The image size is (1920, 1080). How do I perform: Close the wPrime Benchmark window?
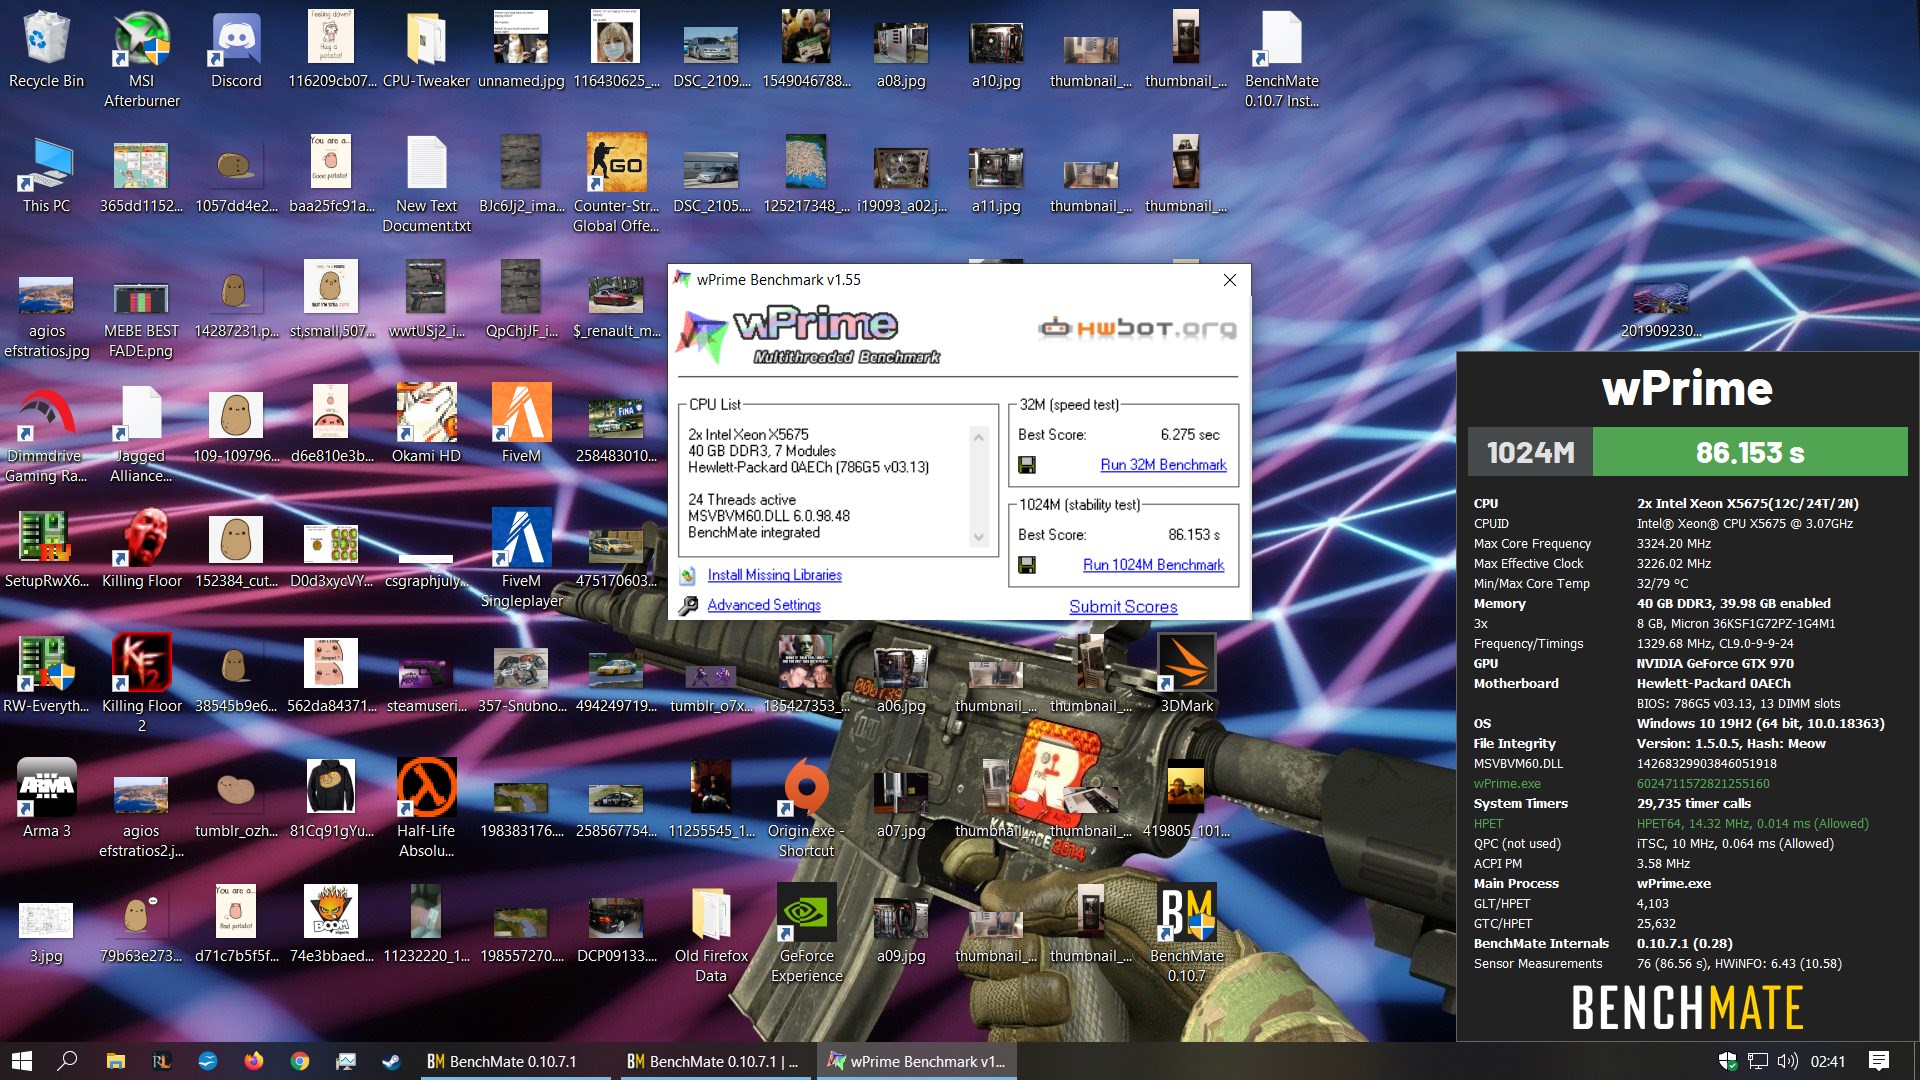point(1230,280)
